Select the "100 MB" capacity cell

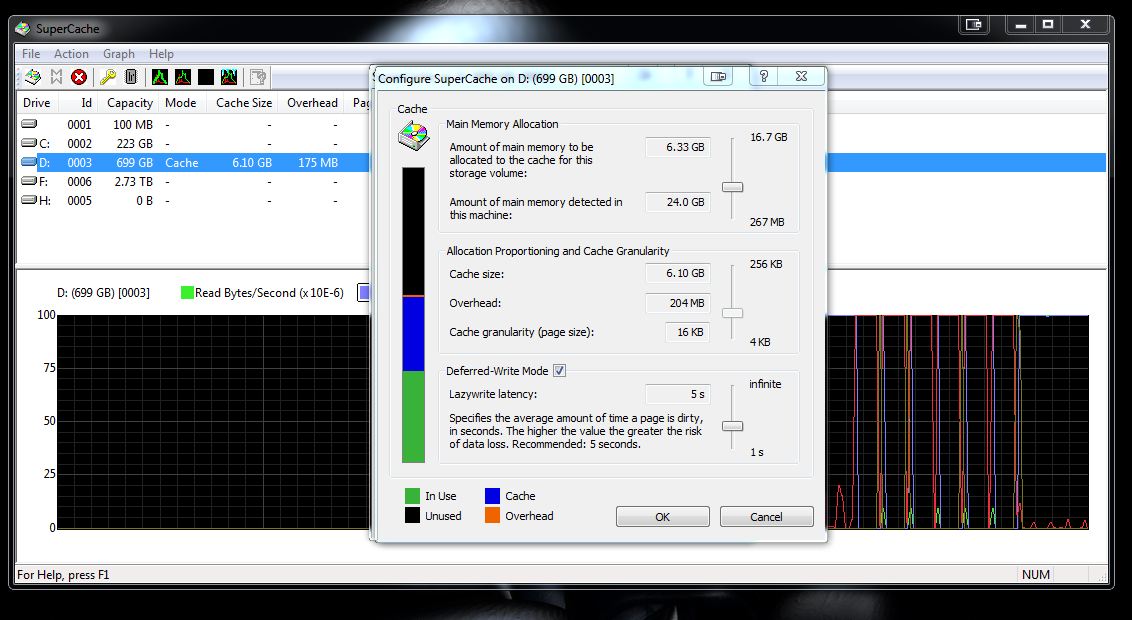pos(133,124)
